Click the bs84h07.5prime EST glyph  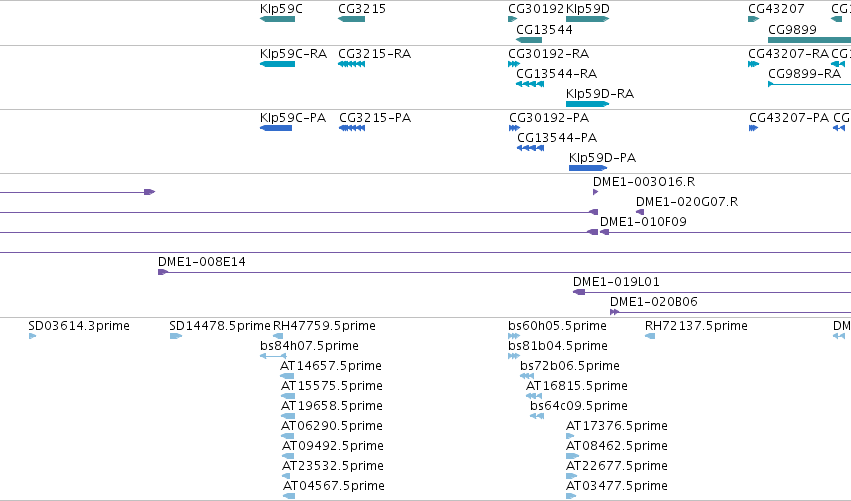point(273,357)
